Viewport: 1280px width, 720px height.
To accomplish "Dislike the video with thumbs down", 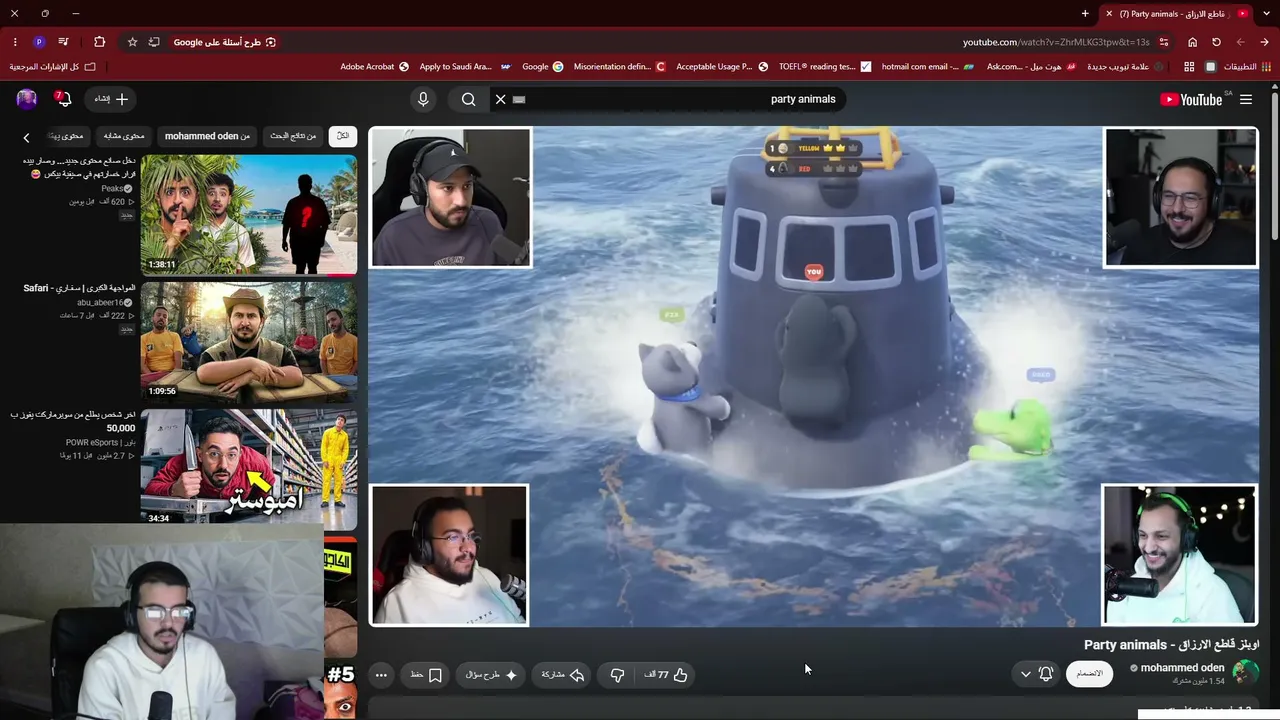I will click(x=617, y=675).
